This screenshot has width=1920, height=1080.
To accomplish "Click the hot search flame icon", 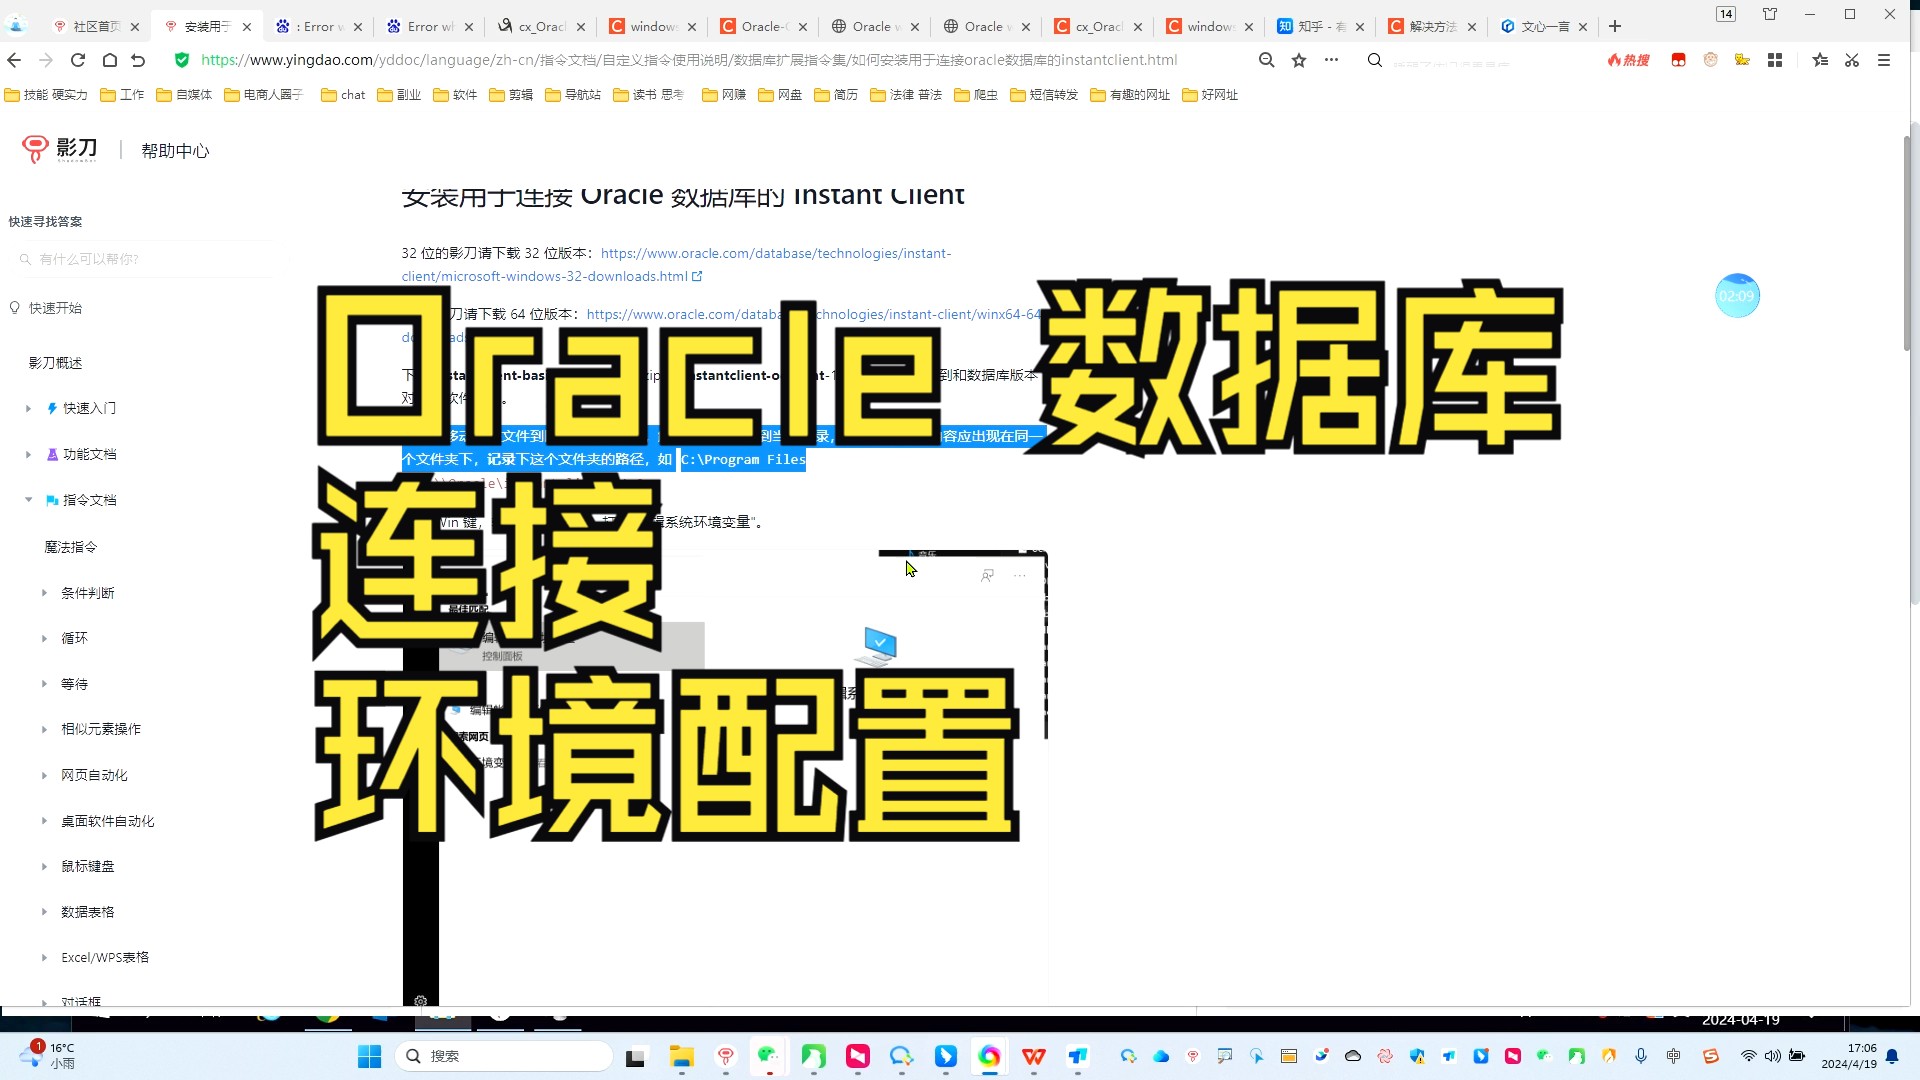I will [1629, 60].
